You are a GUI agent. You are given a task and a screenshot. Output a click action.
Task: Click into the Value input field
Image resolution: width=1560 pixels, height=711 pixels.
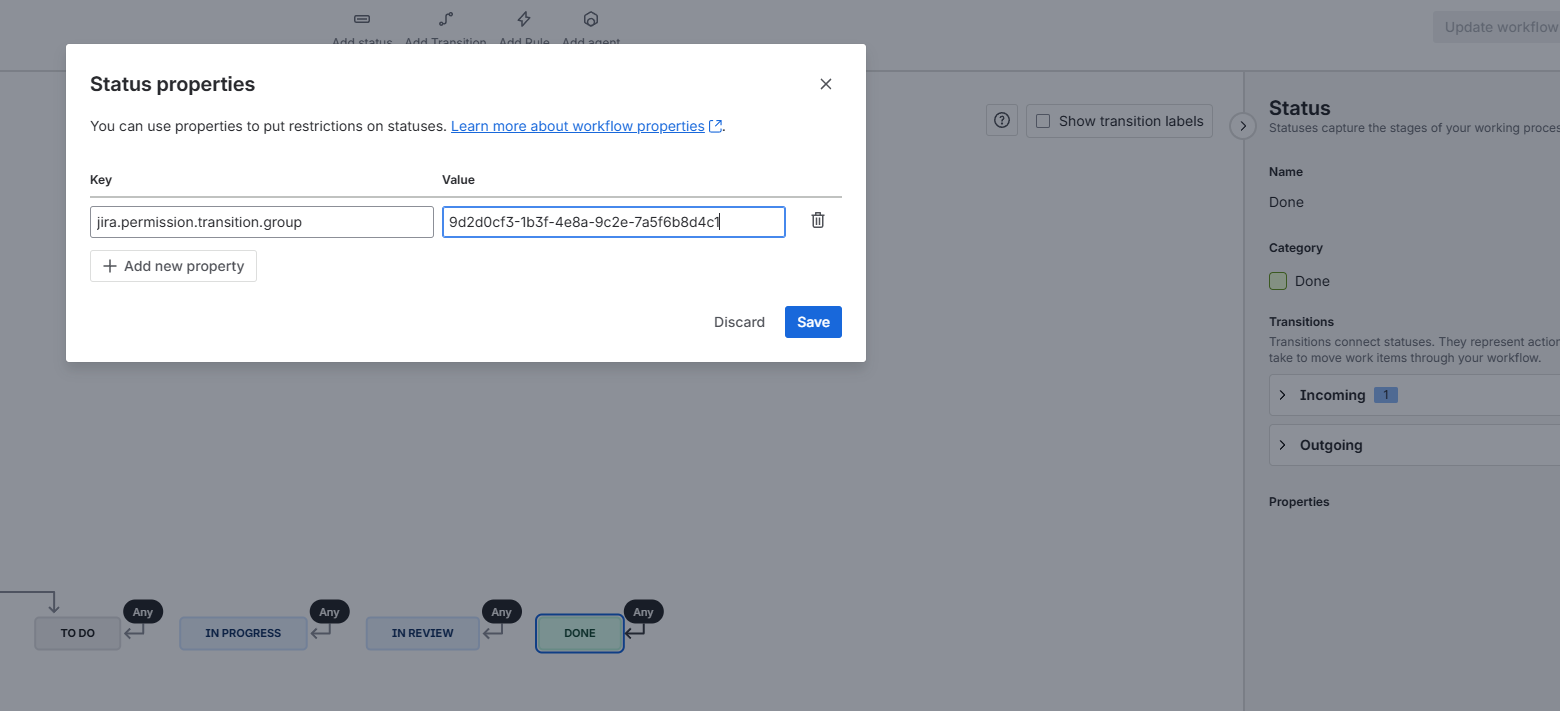pos(614,222)
